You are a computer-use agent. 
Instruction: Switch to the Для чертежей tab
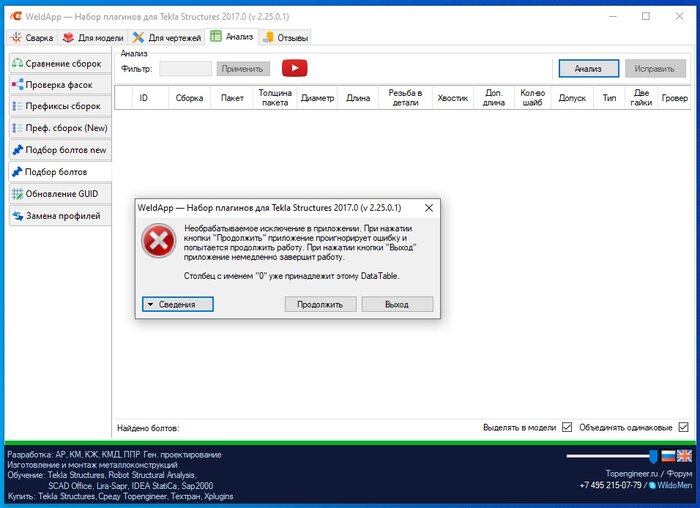pyautogui.click(x=167, y=38)
